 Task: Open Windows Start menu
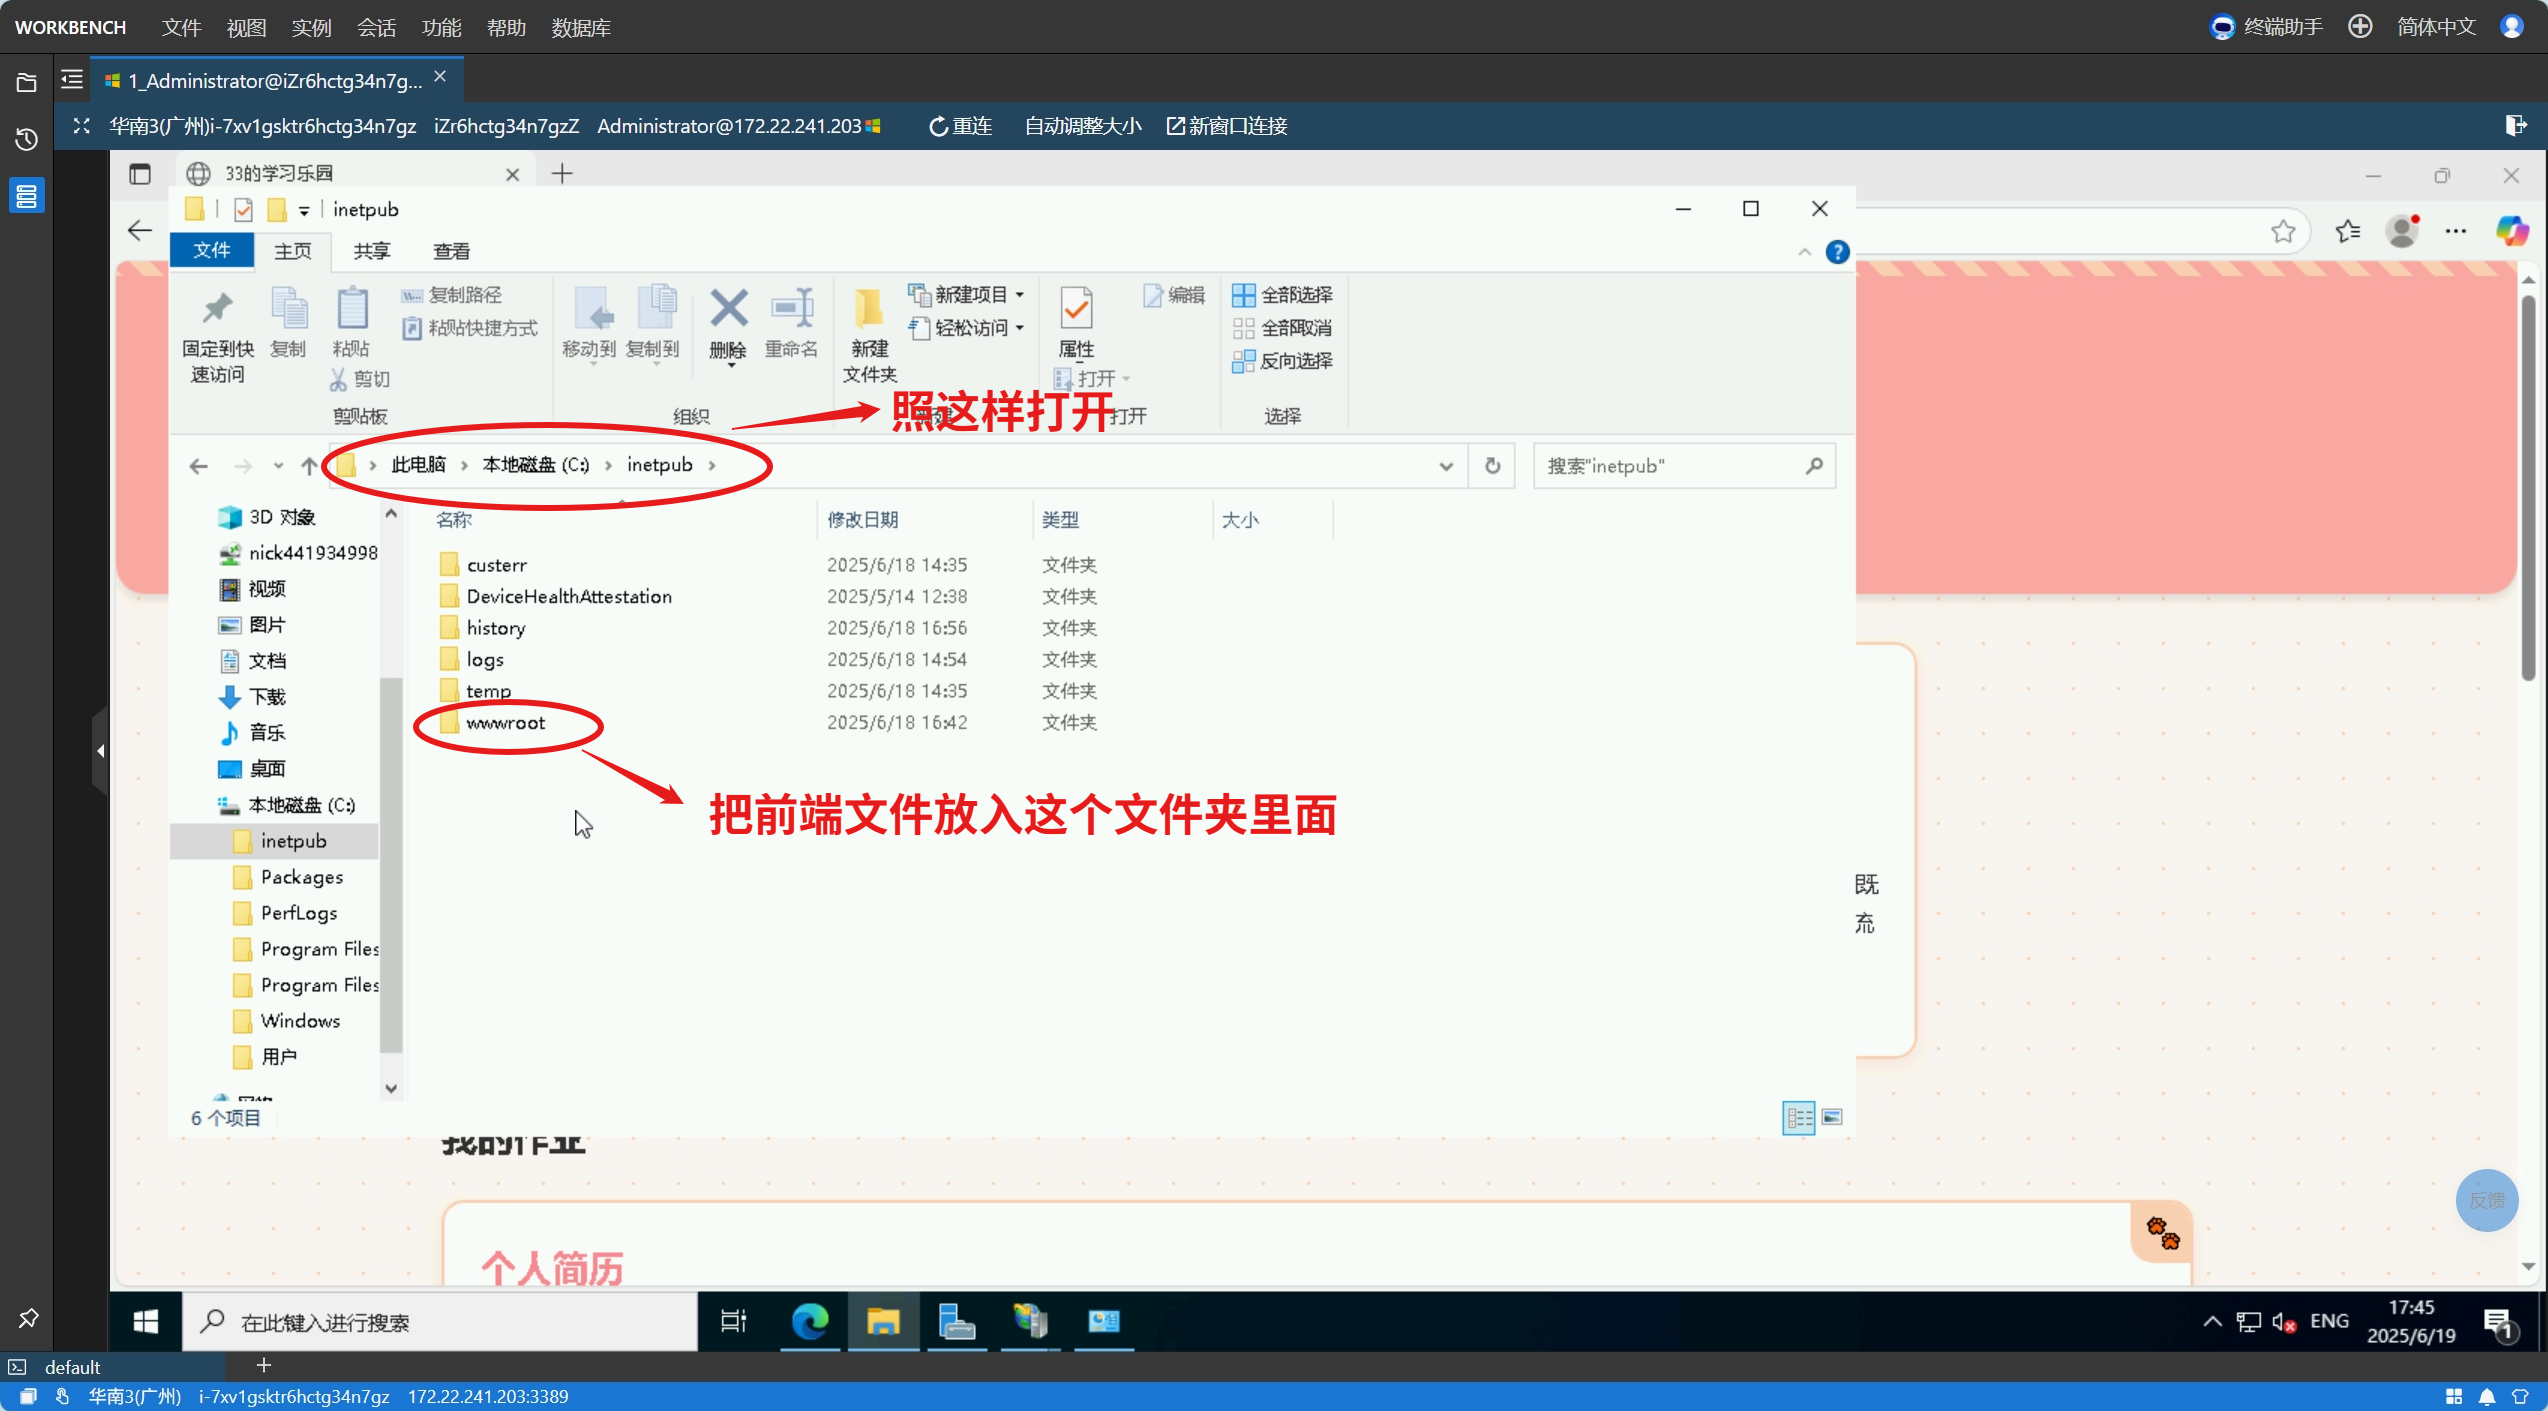(146, 1322)
